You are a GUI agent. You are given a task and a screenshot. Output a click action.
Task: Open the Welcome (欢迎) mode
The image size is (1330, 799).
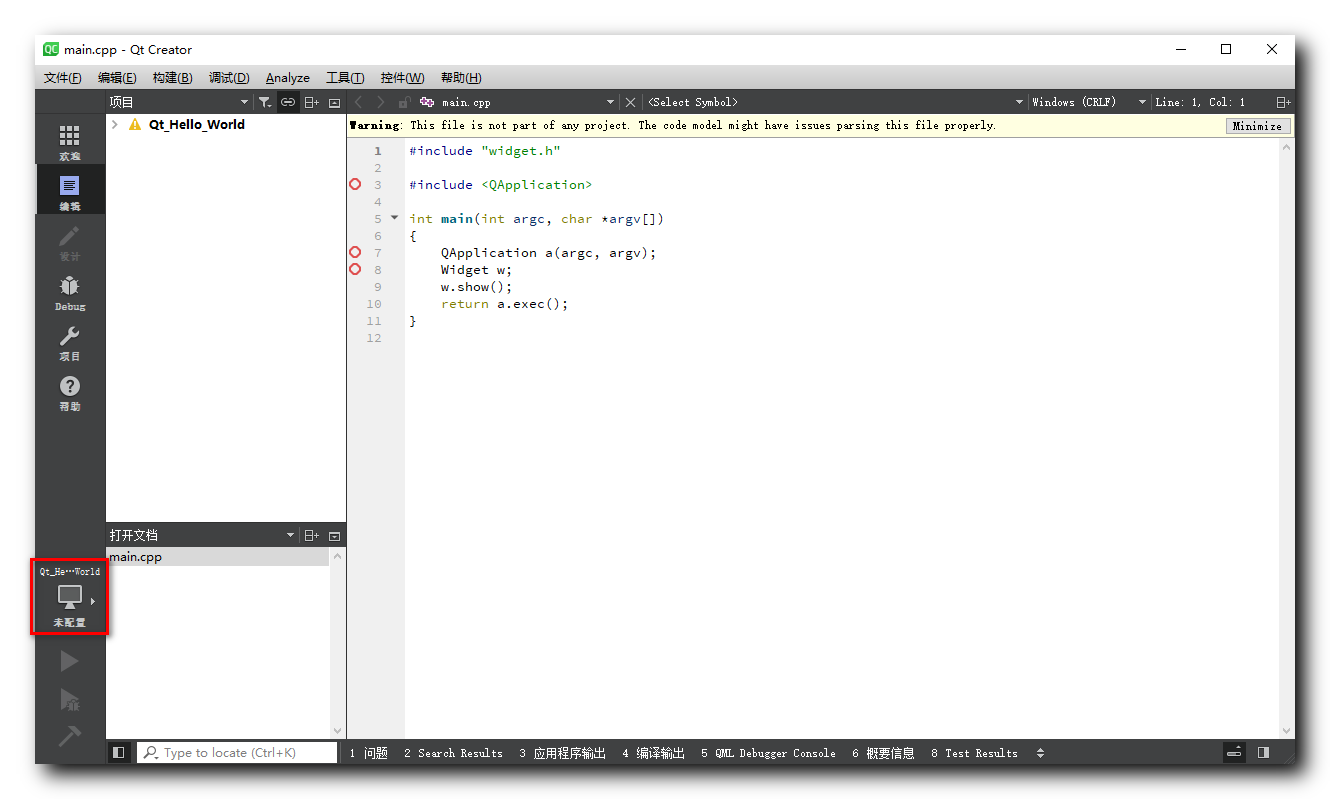(x=69, y=142)
